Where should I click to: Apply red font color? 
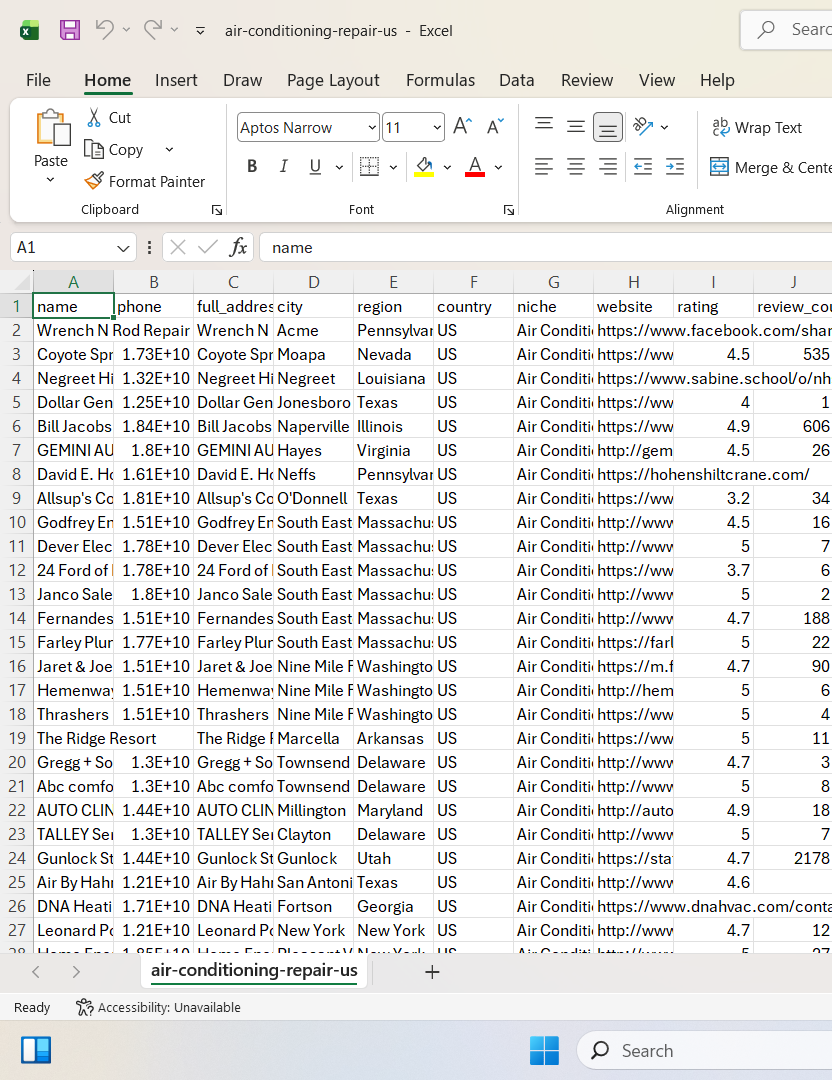click(475, 167)
